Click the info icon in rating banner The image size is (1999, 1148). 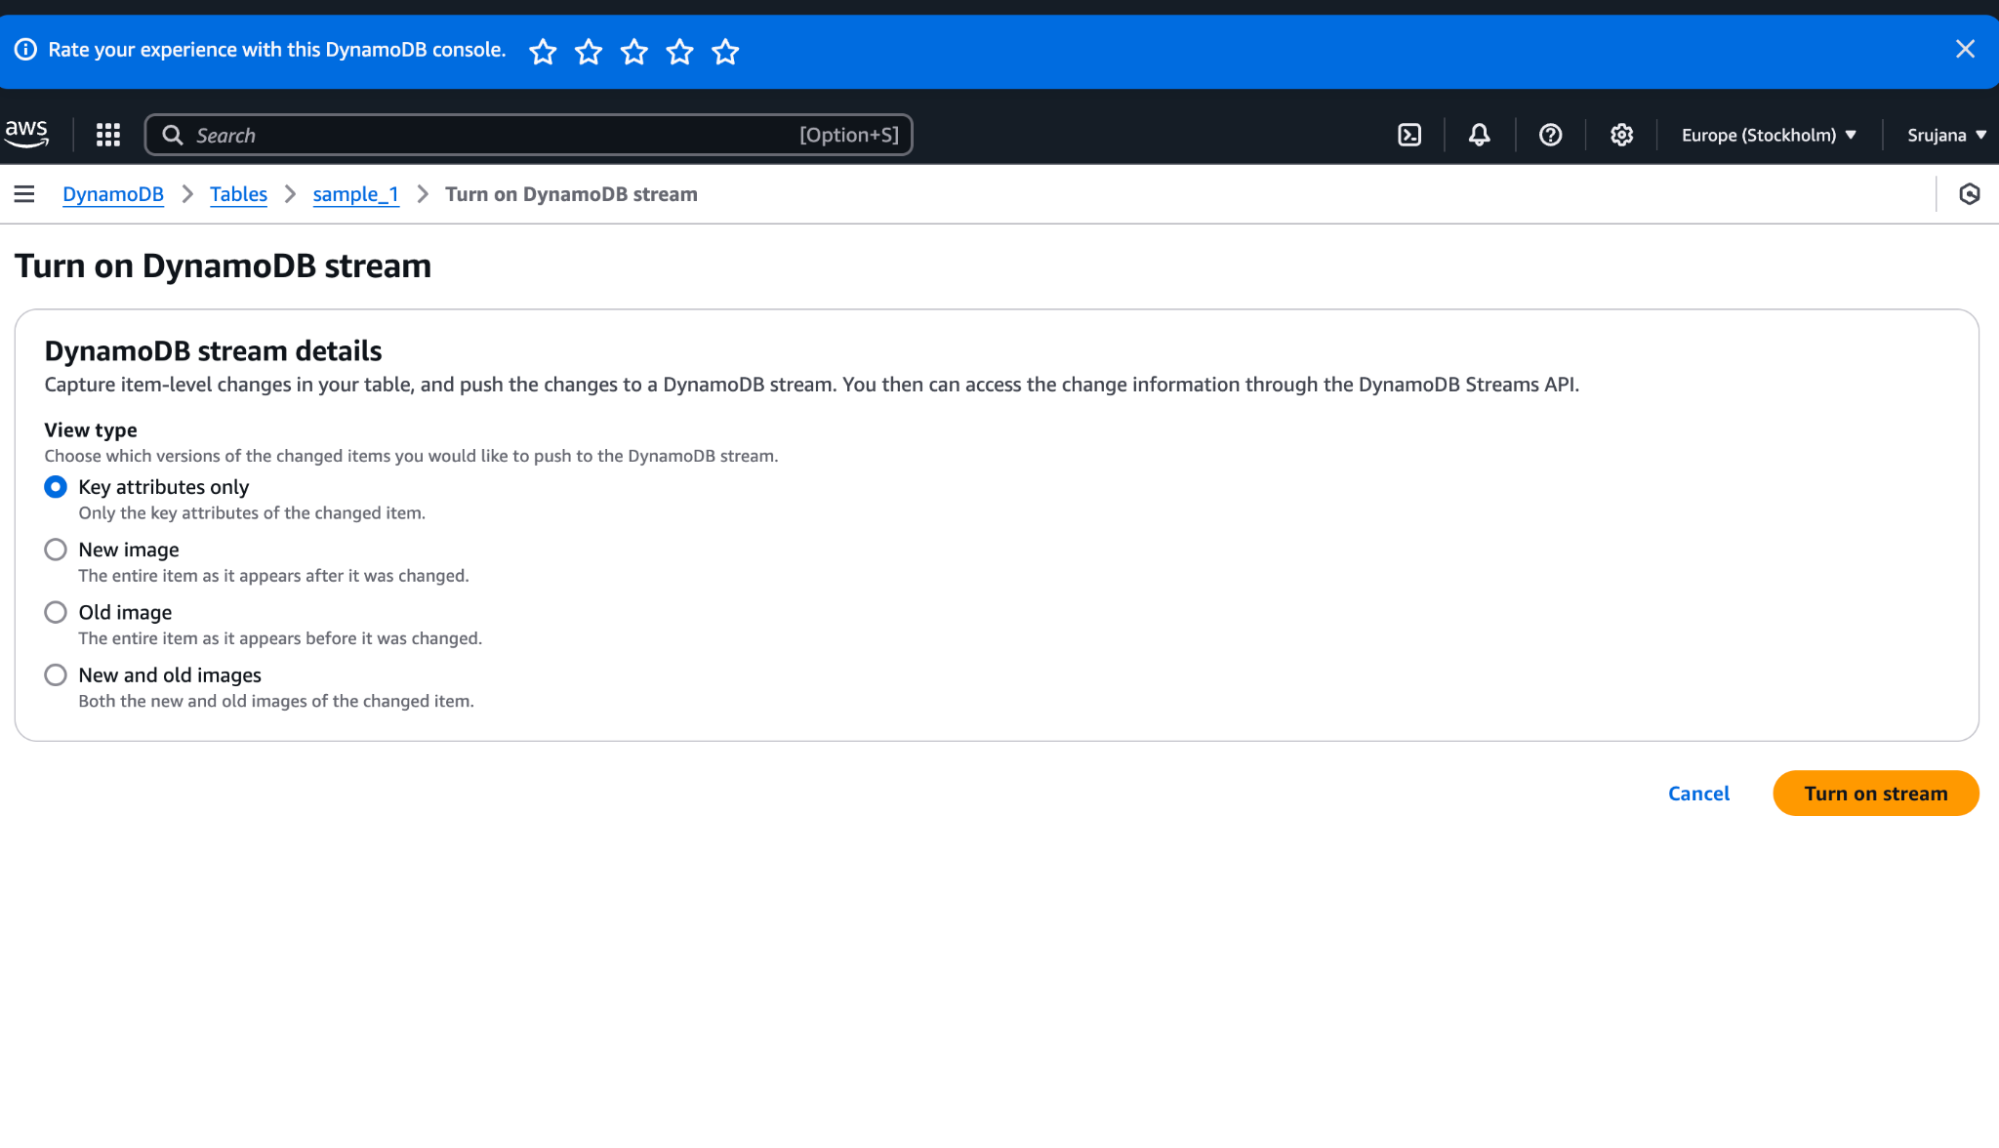26,49
